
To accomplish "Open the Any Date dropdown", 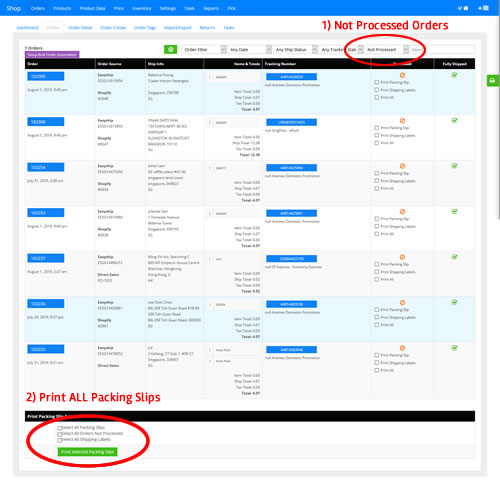I will coord(249,49).
